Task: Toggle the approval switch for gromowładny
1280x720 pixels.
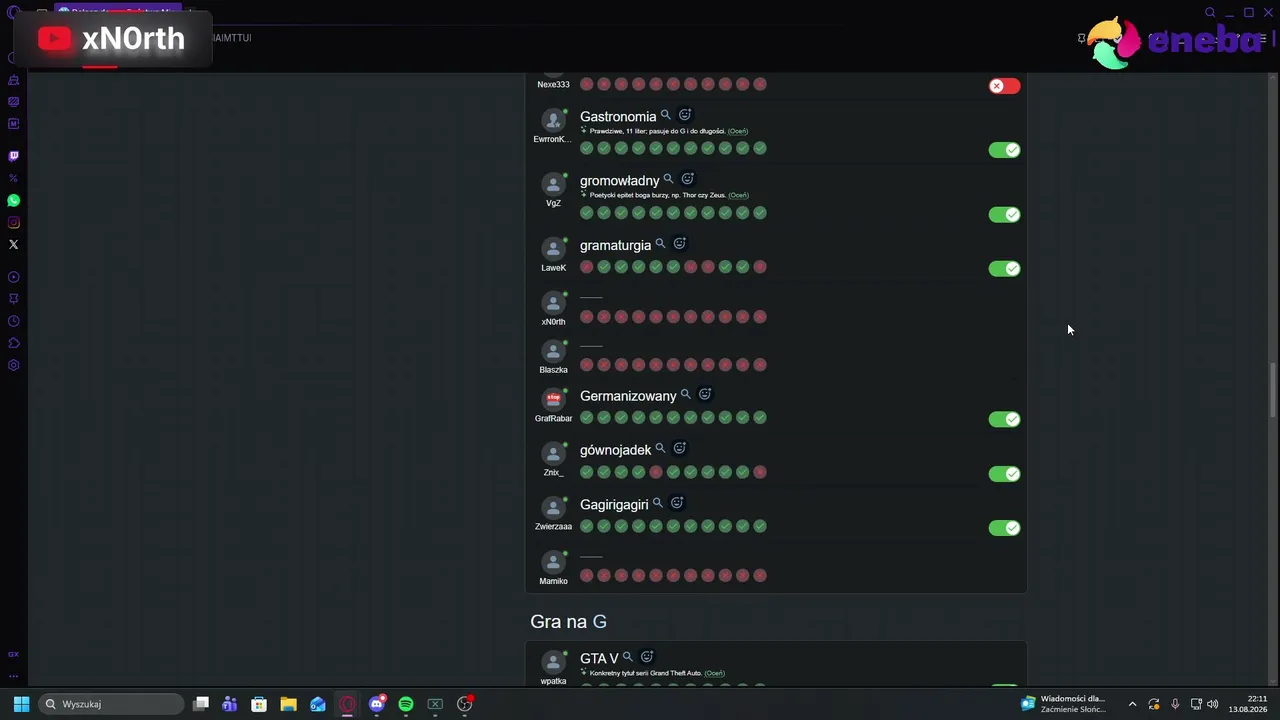Action: coord(1004,214)
